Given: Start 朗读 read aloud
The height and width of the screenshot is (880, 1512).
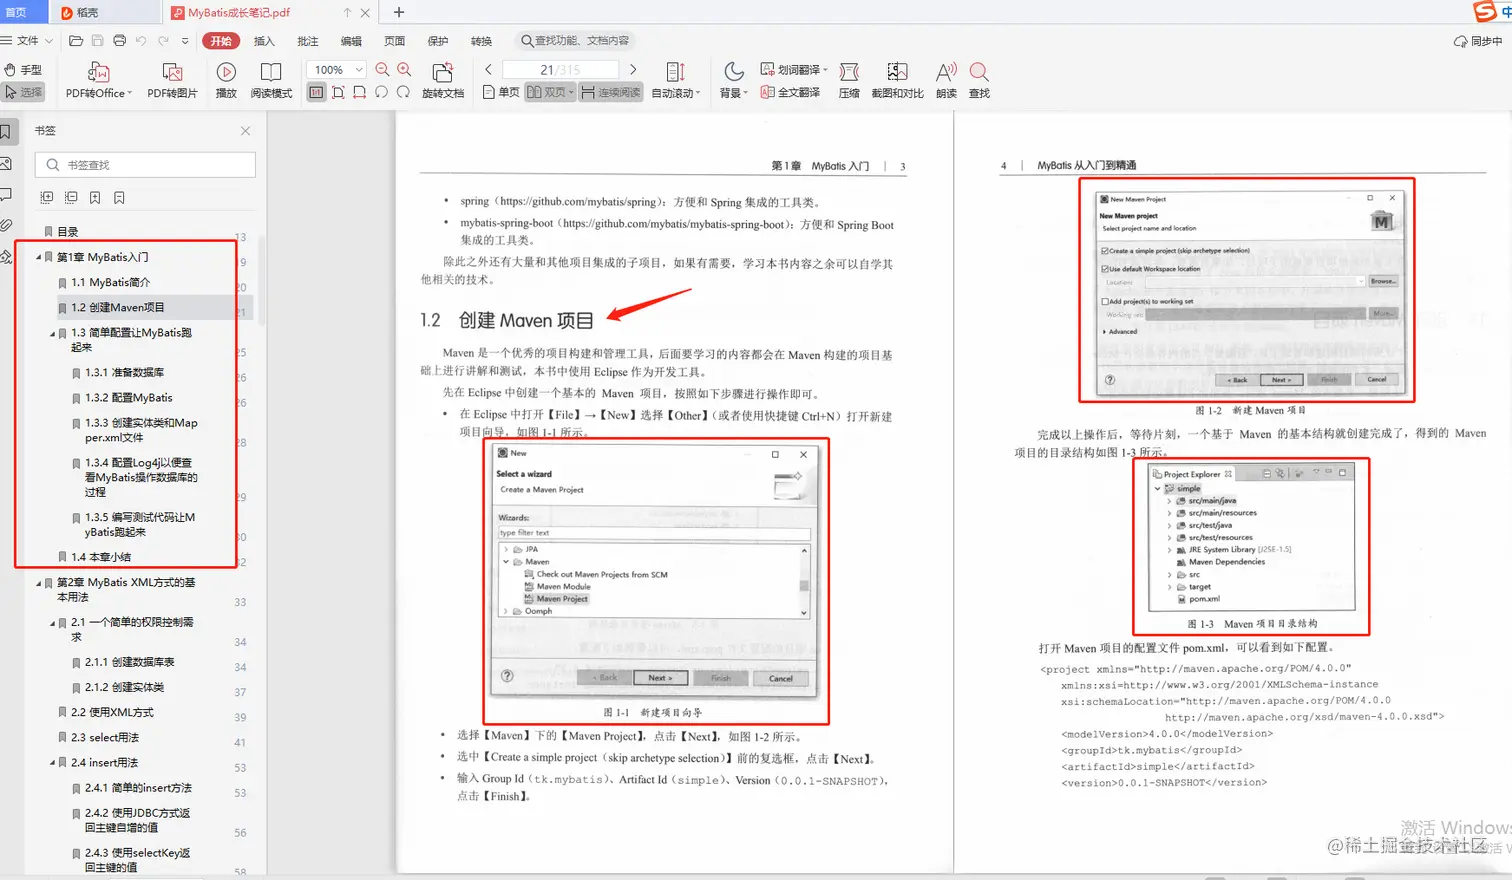Looking at the screenshot, I should 946,80.
